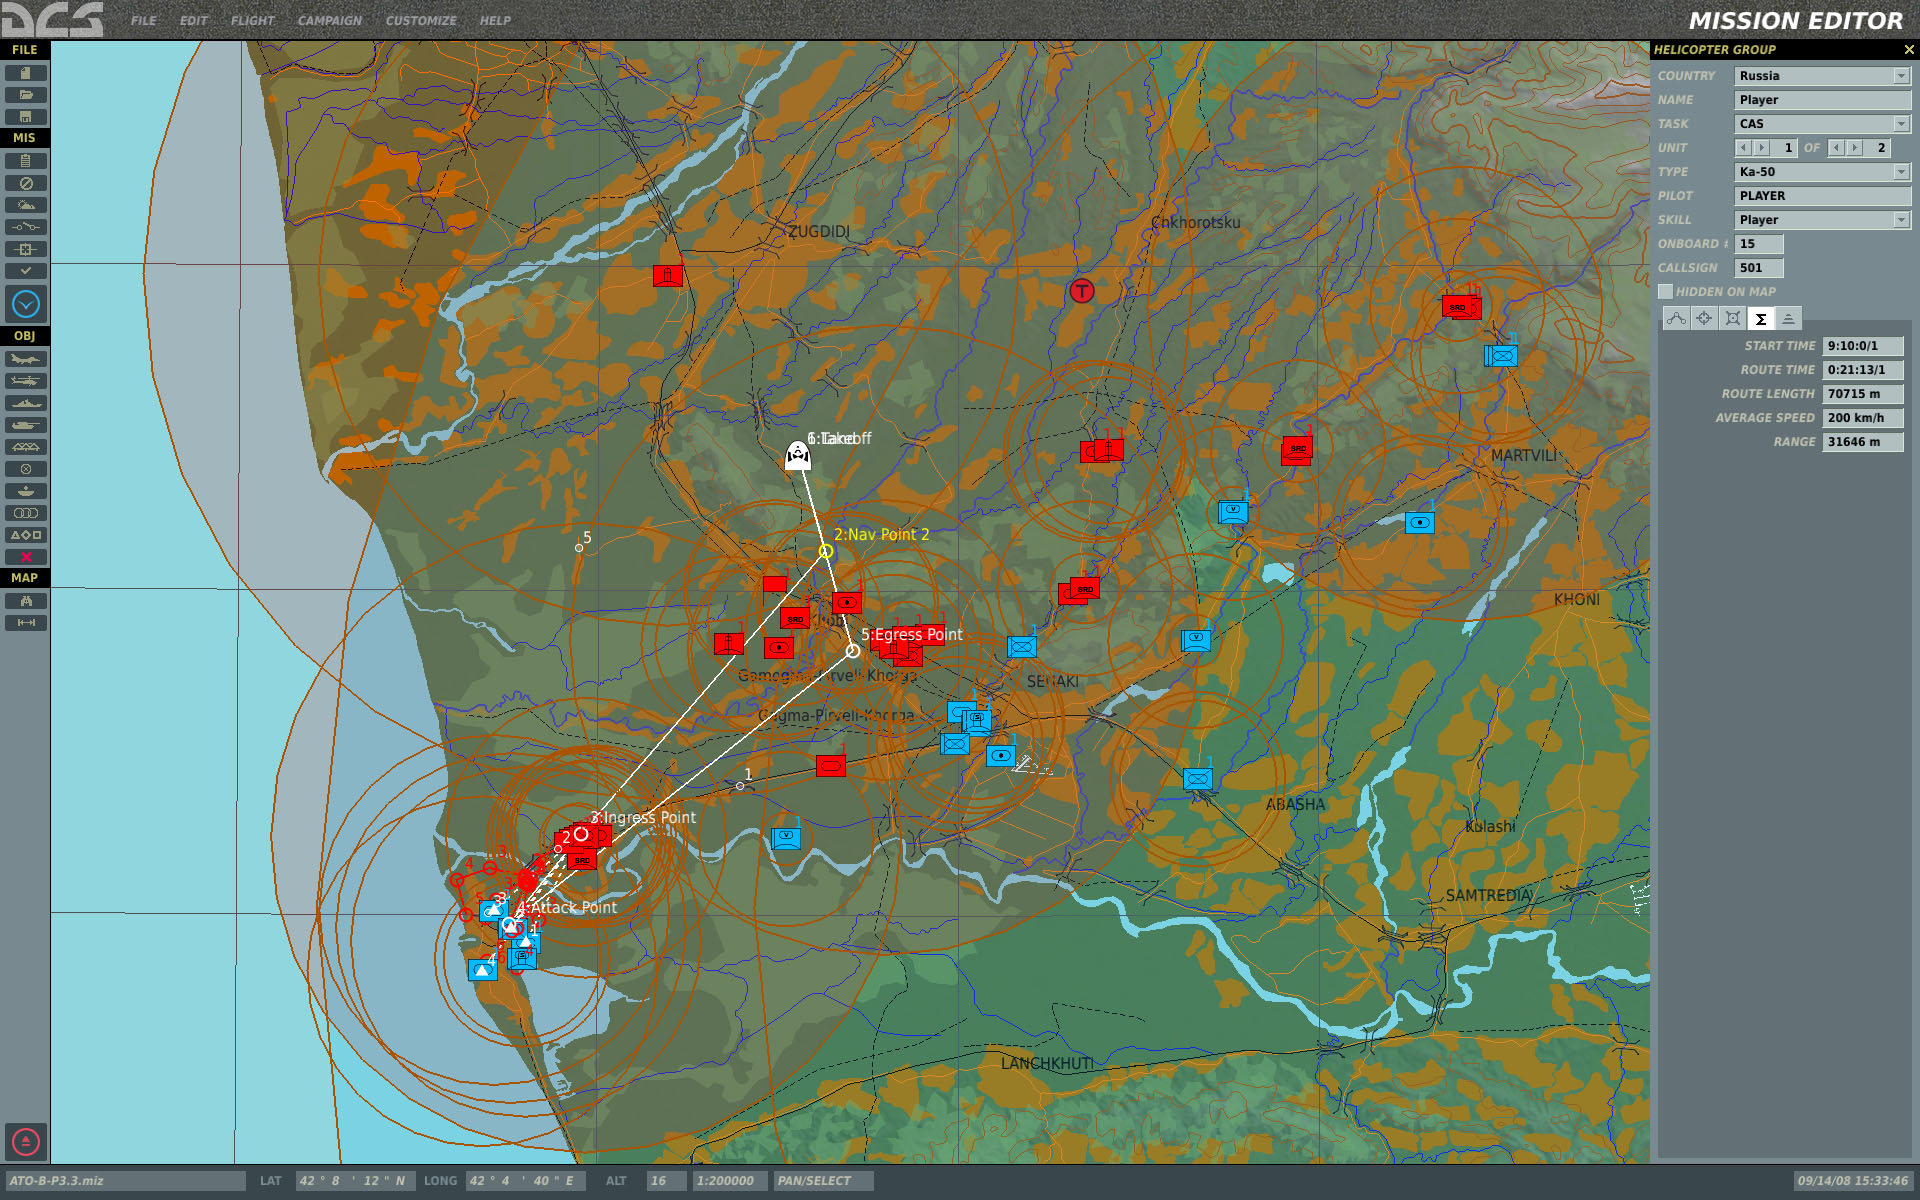Viewport: 1920px width, 1200px height.
Task: Select the bowl-shaped object tool
Action: (26, 491)
